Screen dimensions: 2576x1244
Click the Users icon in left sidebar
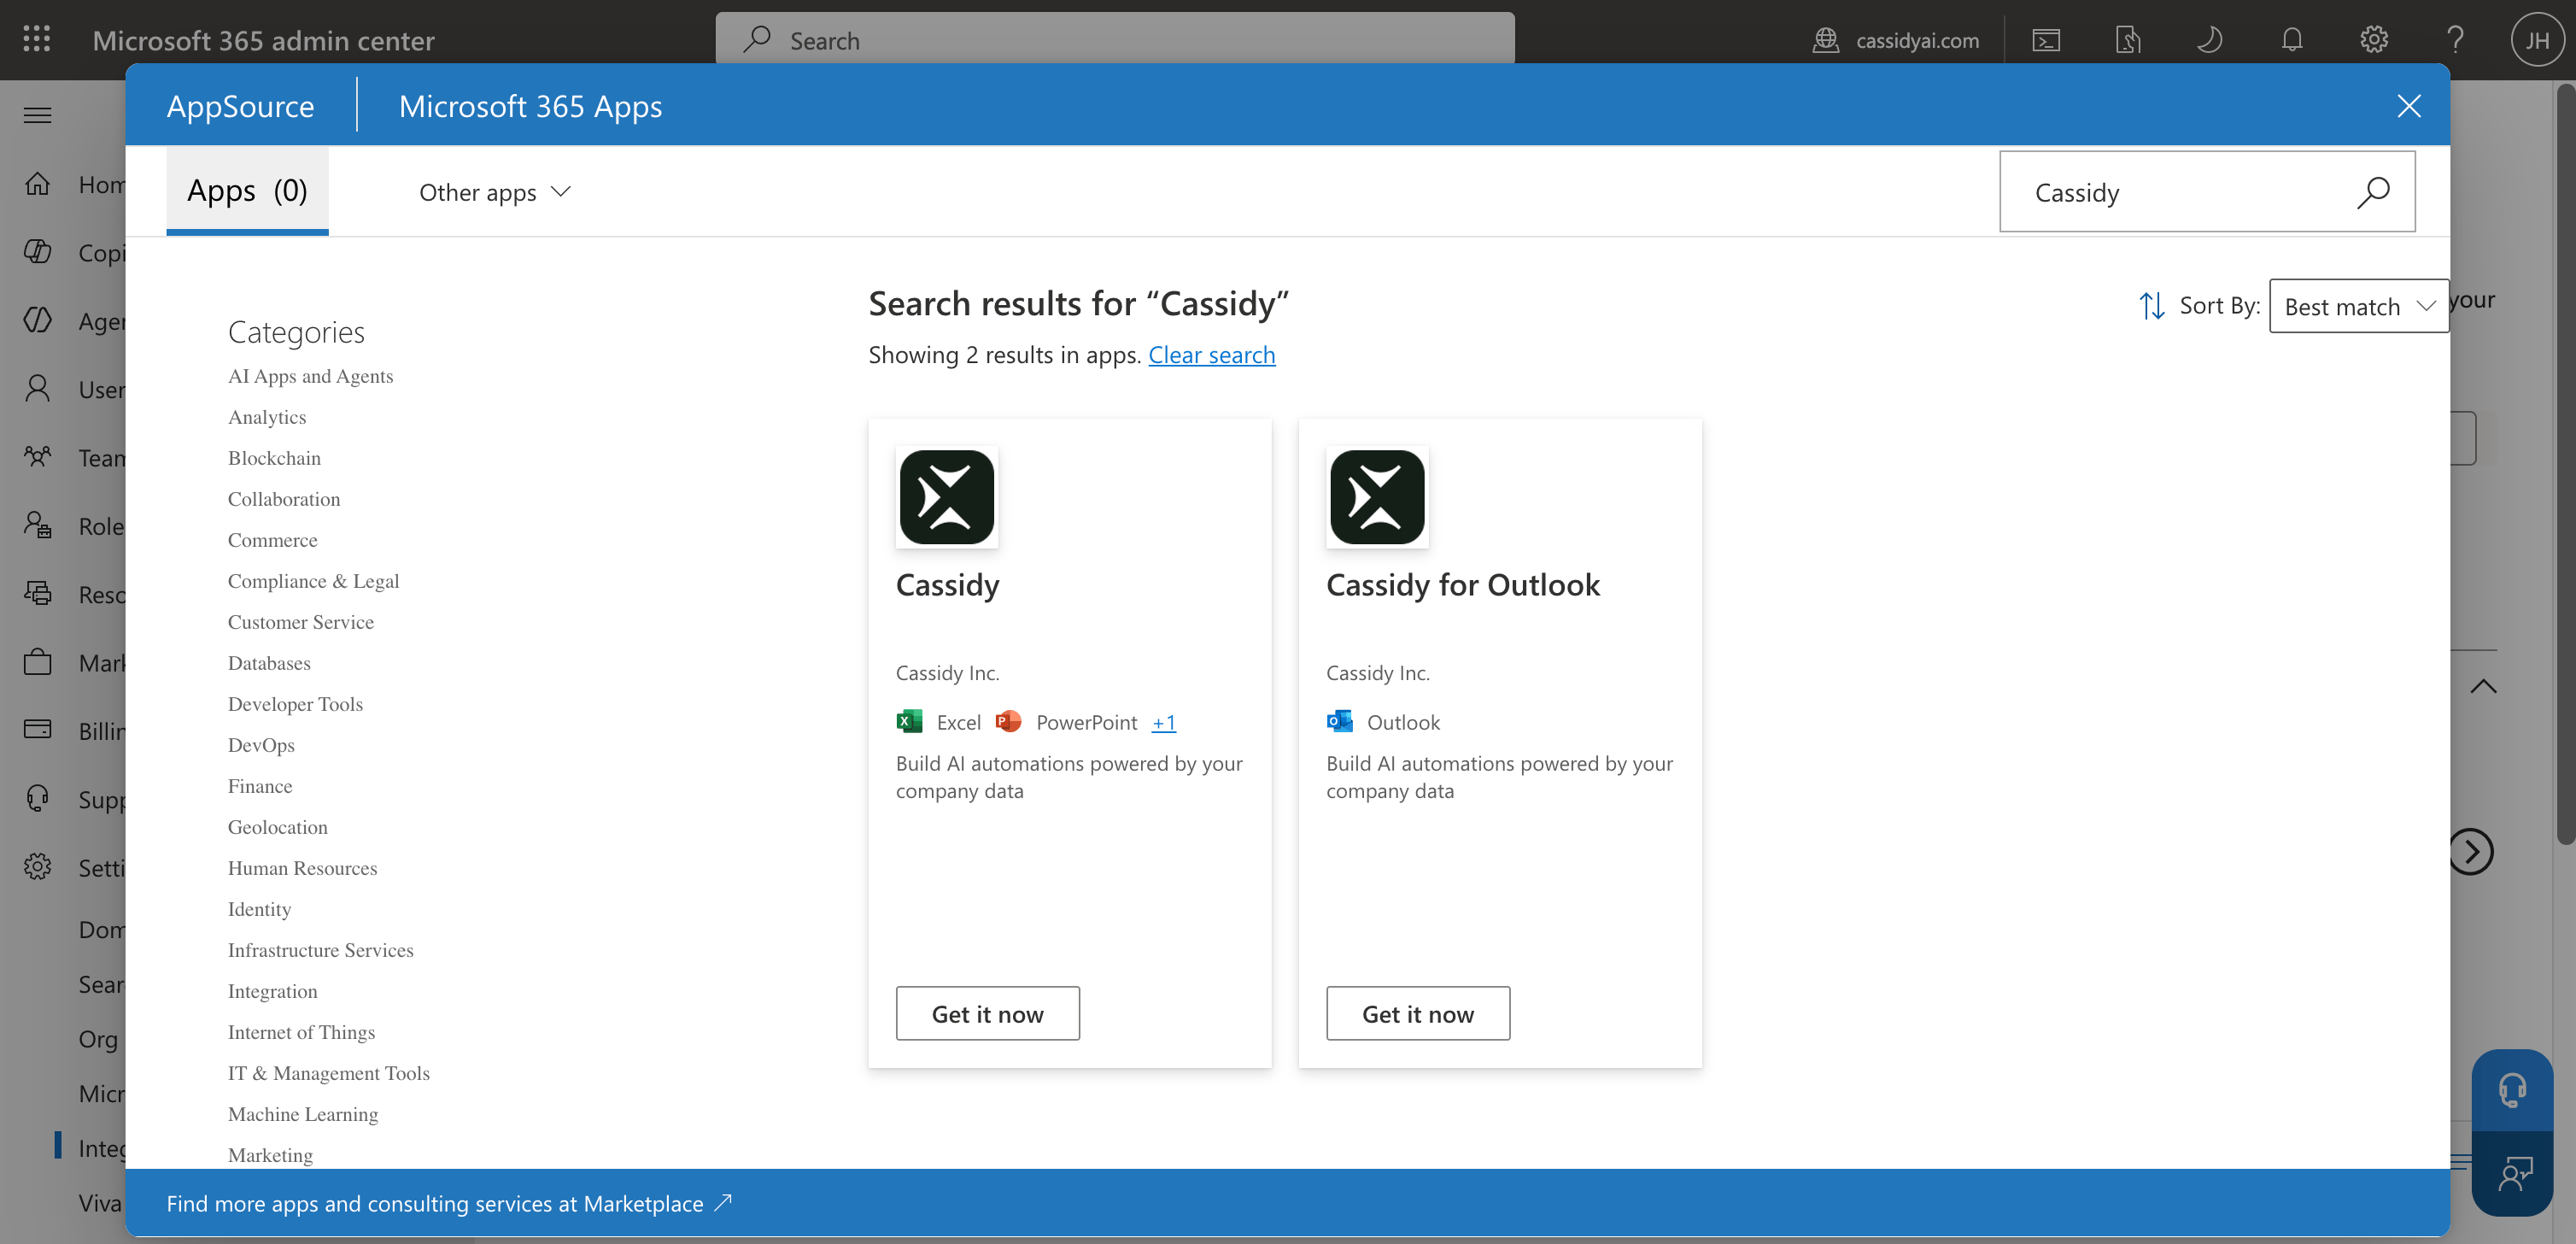[38, 389]
